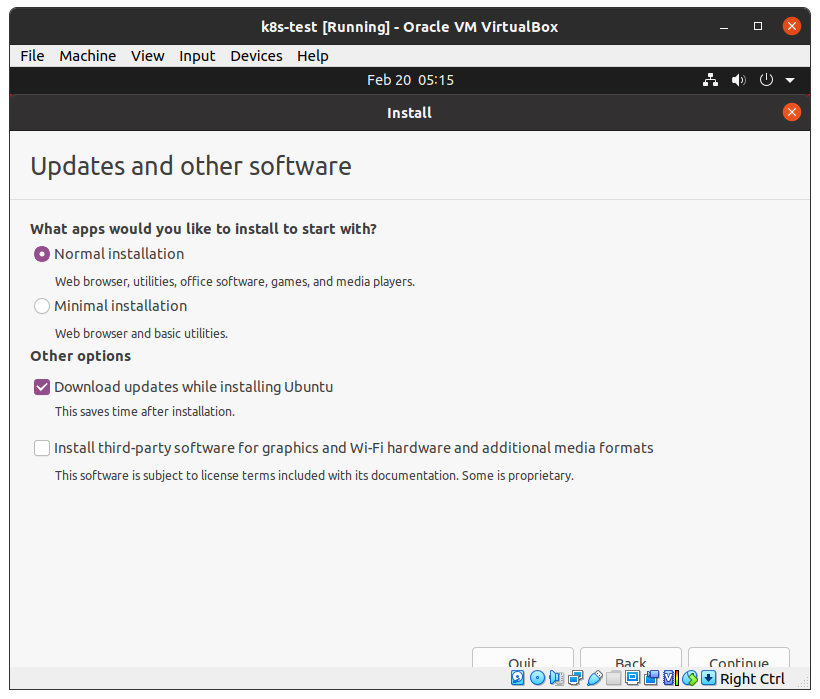The height and width of the screenshot is (699, 820).
Task: Click the optical disc drive icon
Action: tap(537, 678)
